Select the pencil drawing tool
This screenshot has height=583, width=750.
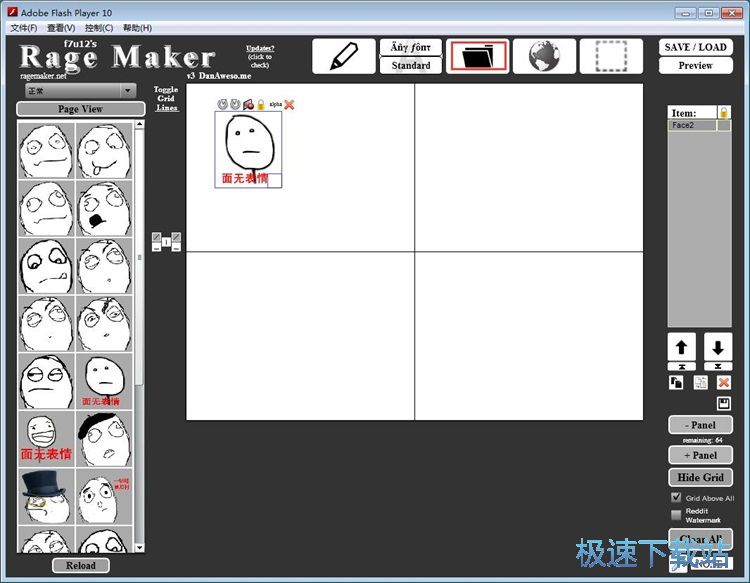click(344, 56)
